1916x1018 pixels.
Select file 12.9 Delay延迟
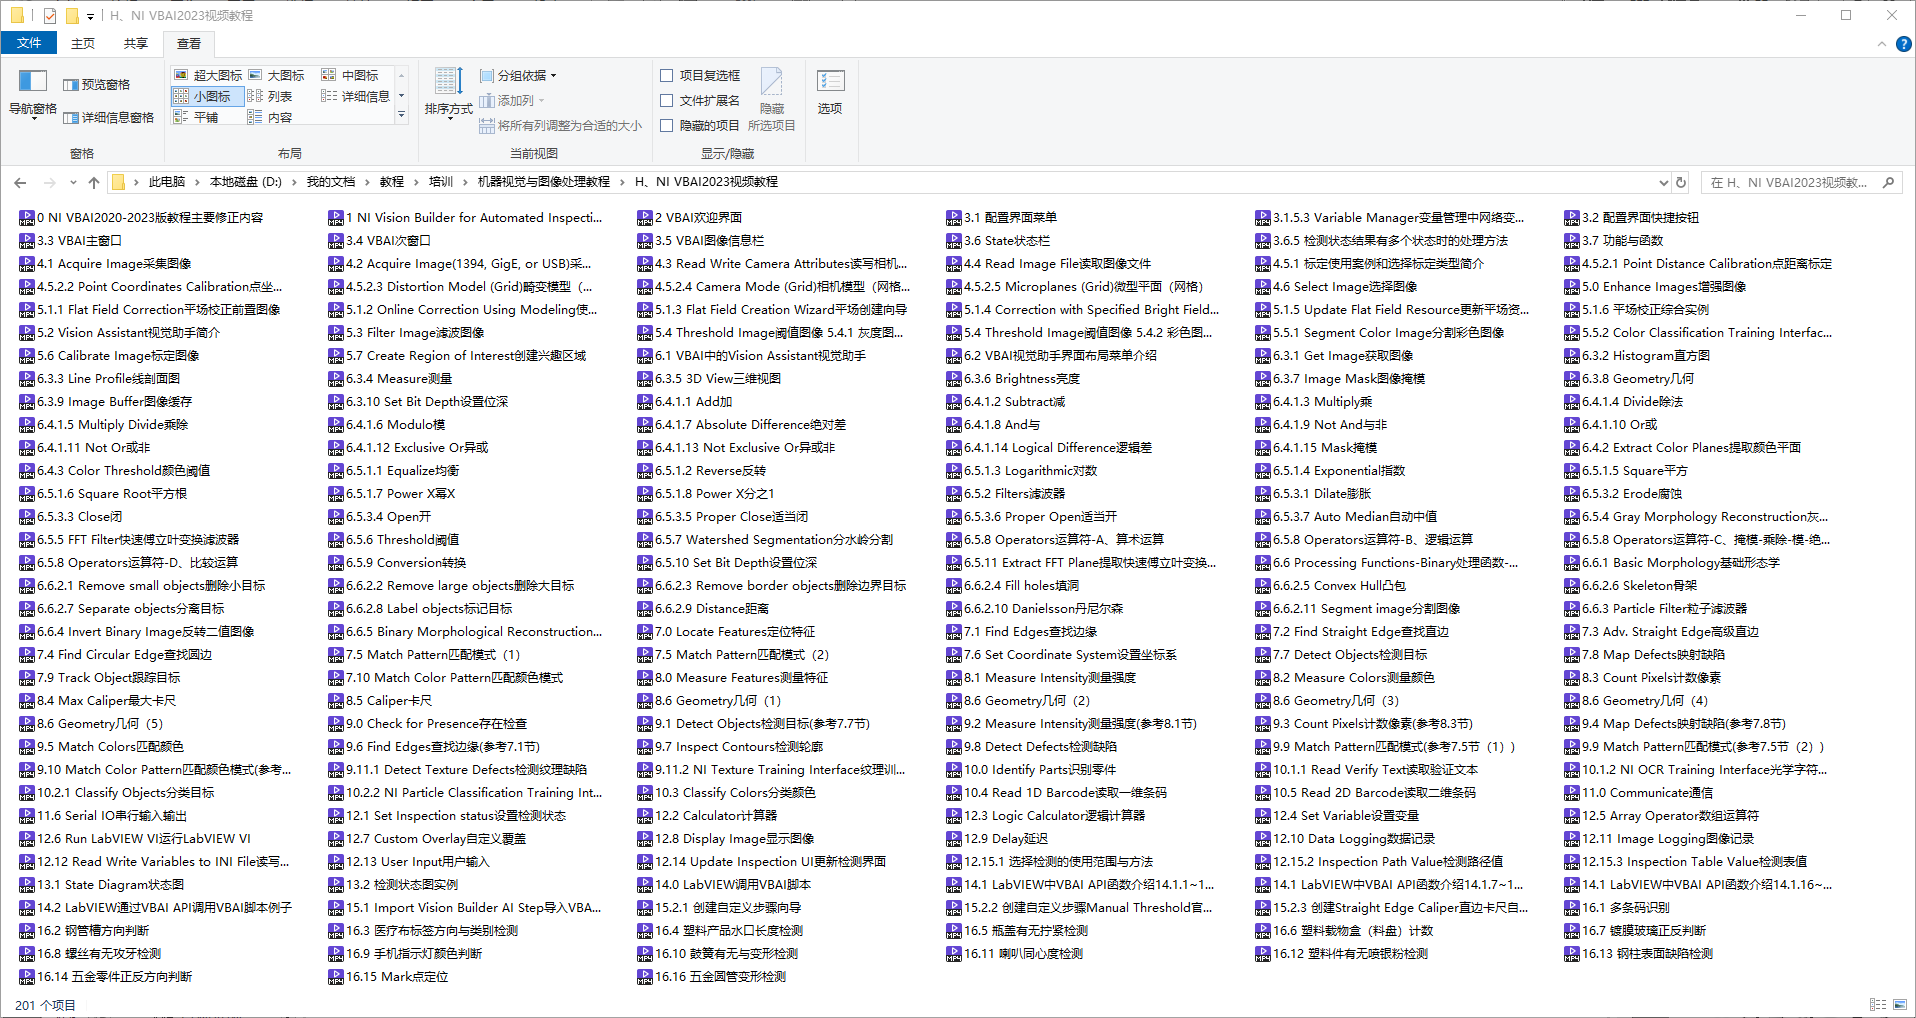click(997, 838)
